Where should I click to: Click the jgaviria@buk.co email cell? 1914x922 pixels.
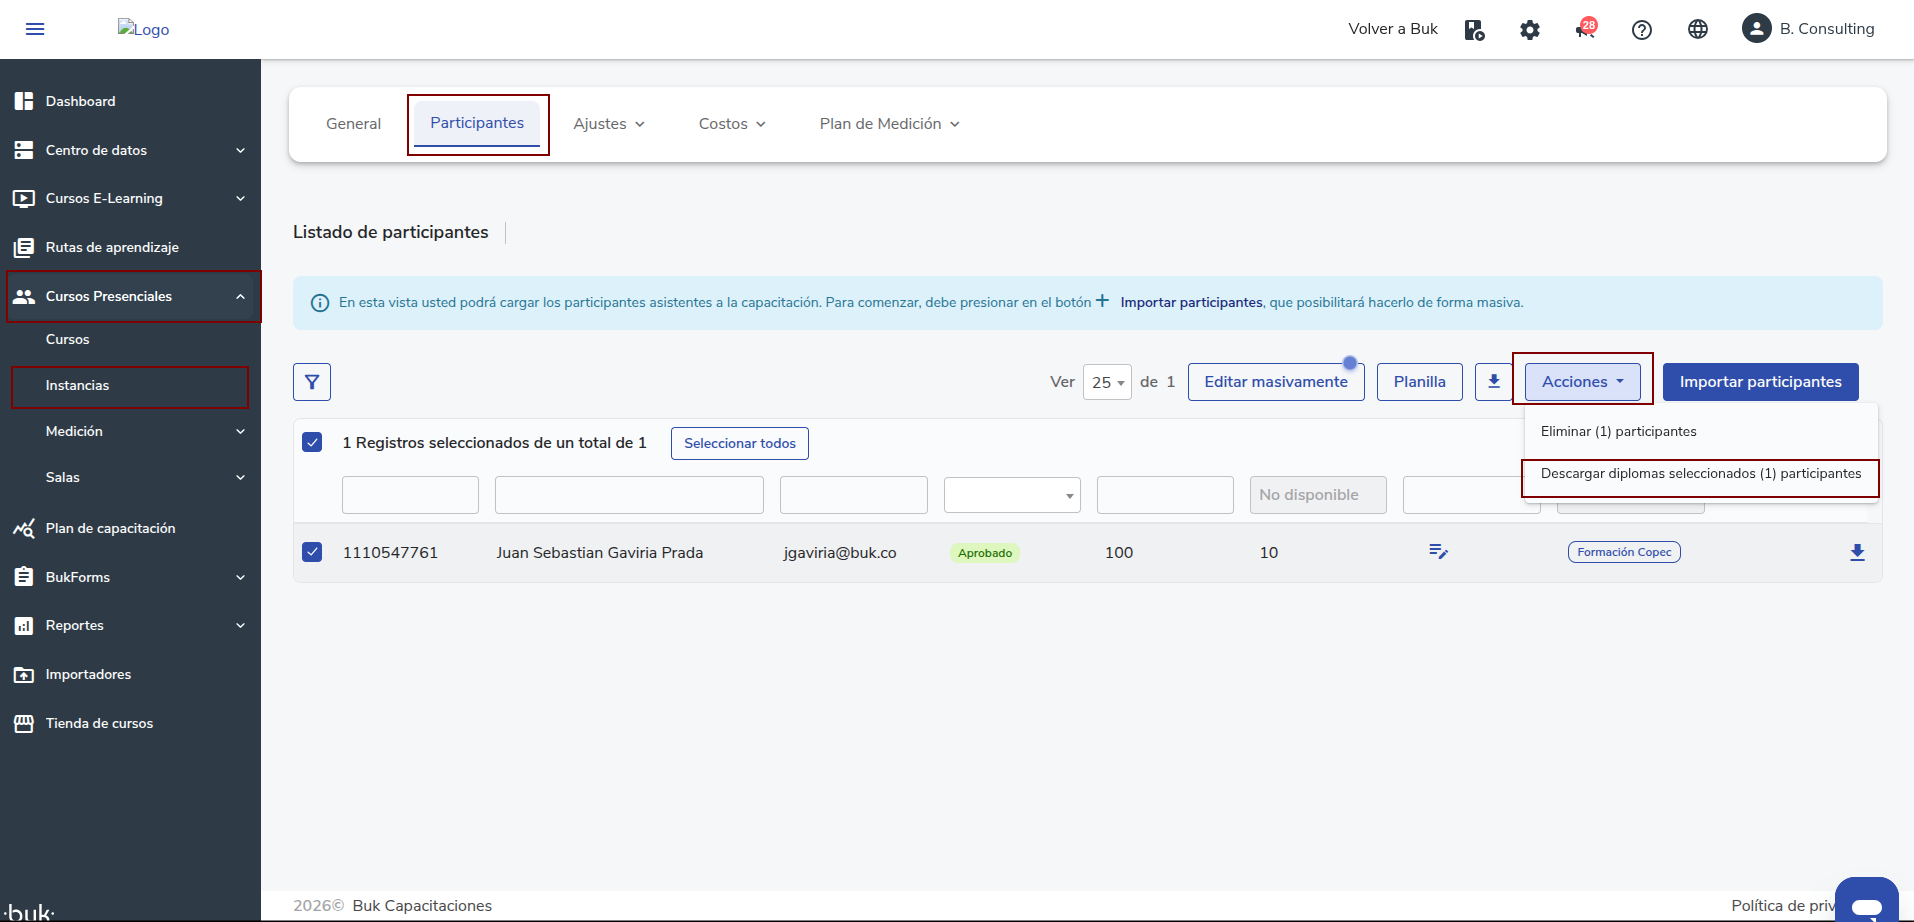point(840,553)
